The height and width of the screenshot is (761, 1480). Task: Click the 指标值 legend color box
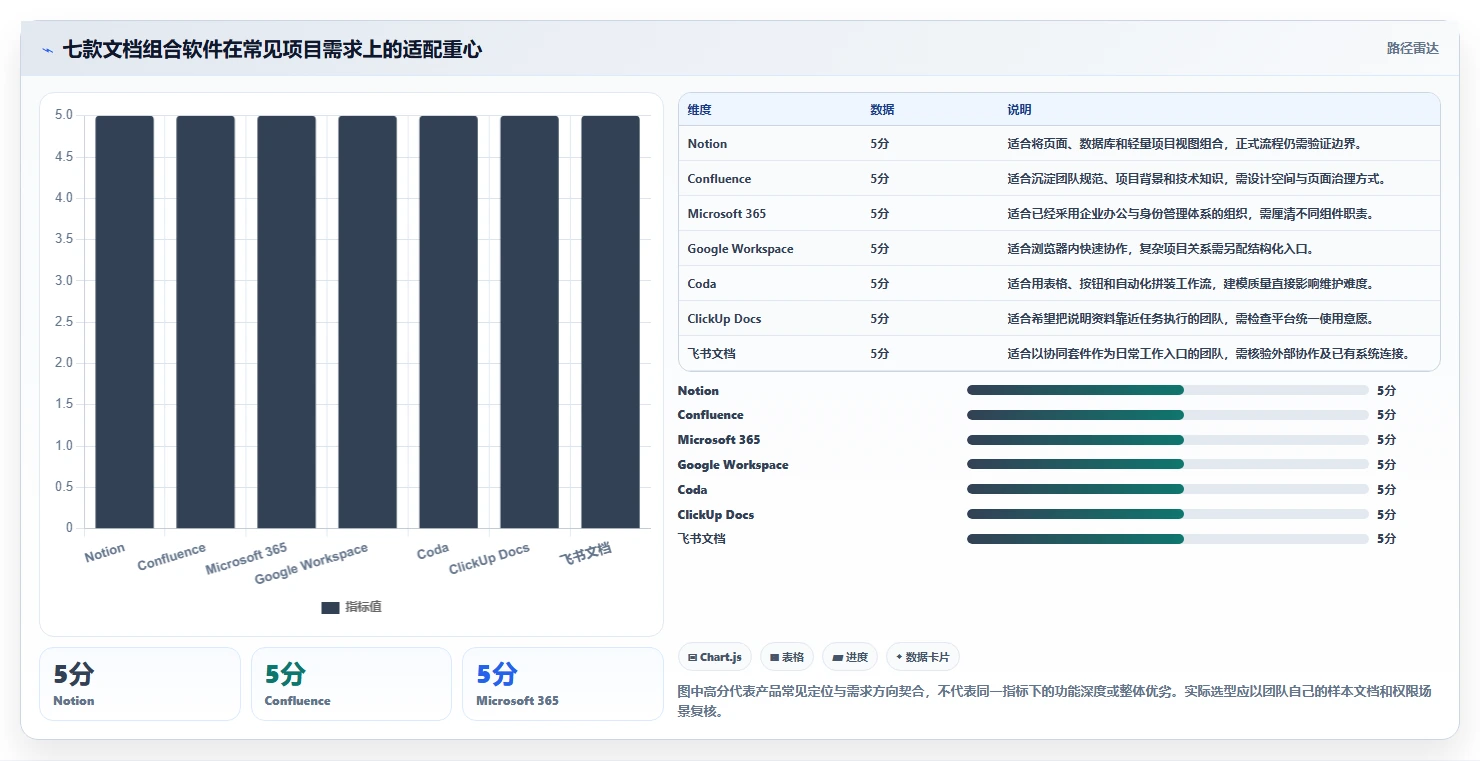(x=330, y=608)
